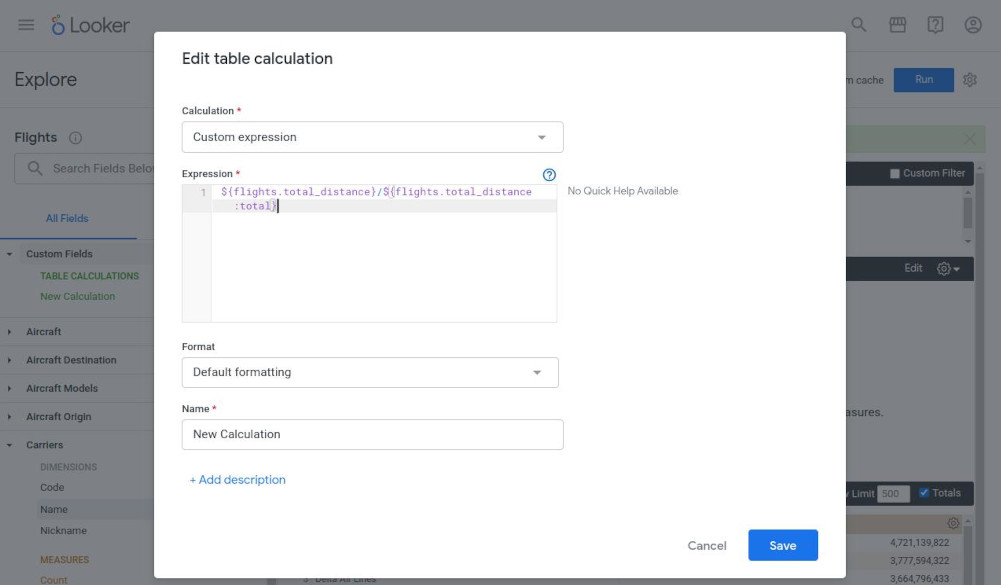1001x585 pixels.
Task: Expand the Aircraft Origin view
Action: click(10, 416)
